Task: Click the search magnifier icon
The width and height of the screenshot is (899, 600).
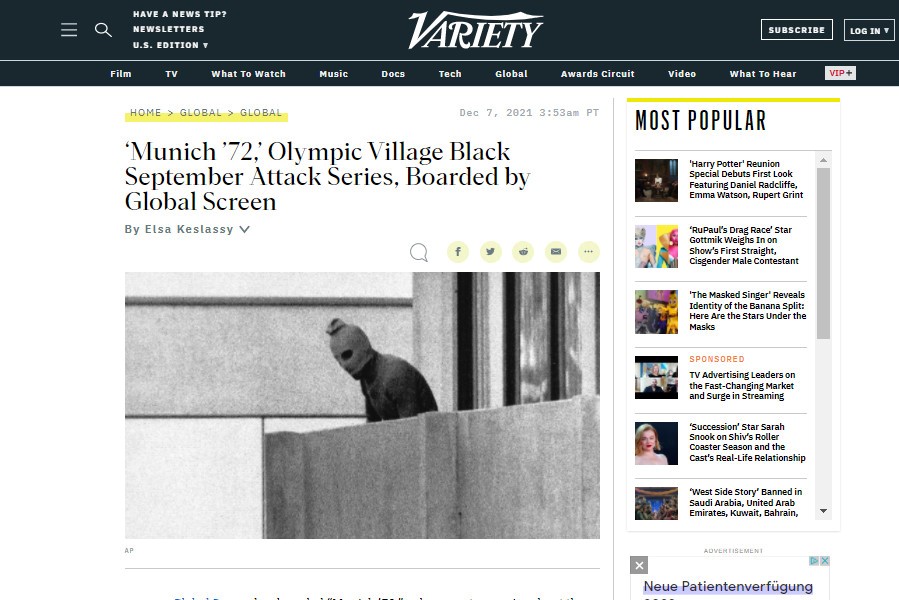Action: point(103,30)
